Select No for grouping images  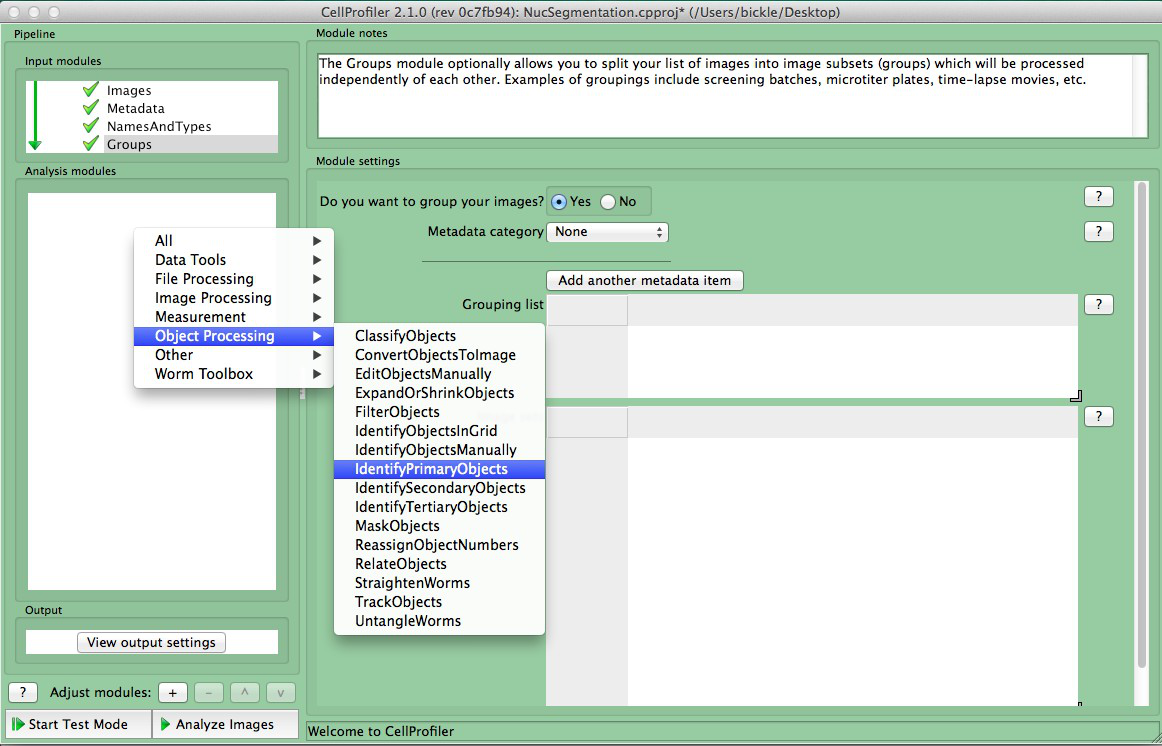(x=608, y=202)
